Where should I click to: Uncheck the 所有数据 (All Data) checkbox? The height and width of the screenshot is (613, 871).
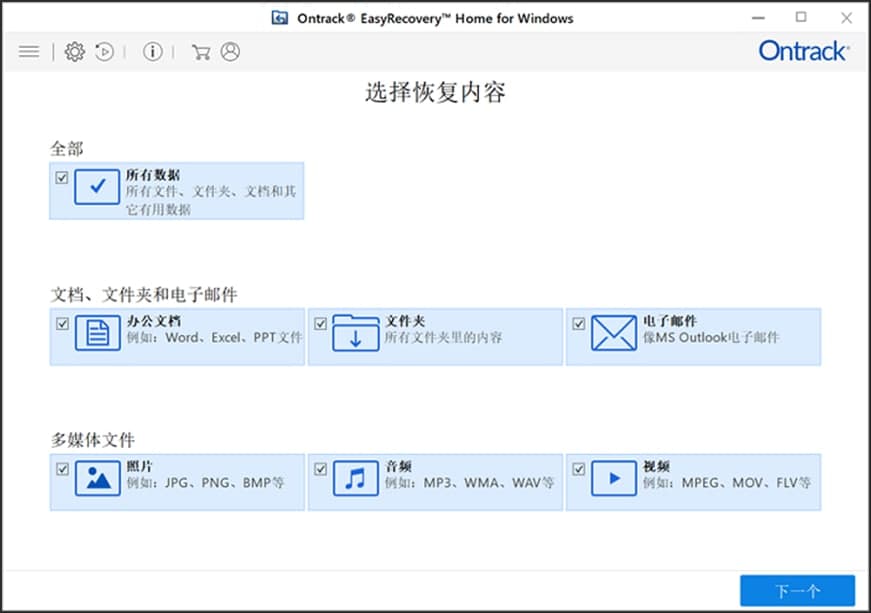(62, 177)
